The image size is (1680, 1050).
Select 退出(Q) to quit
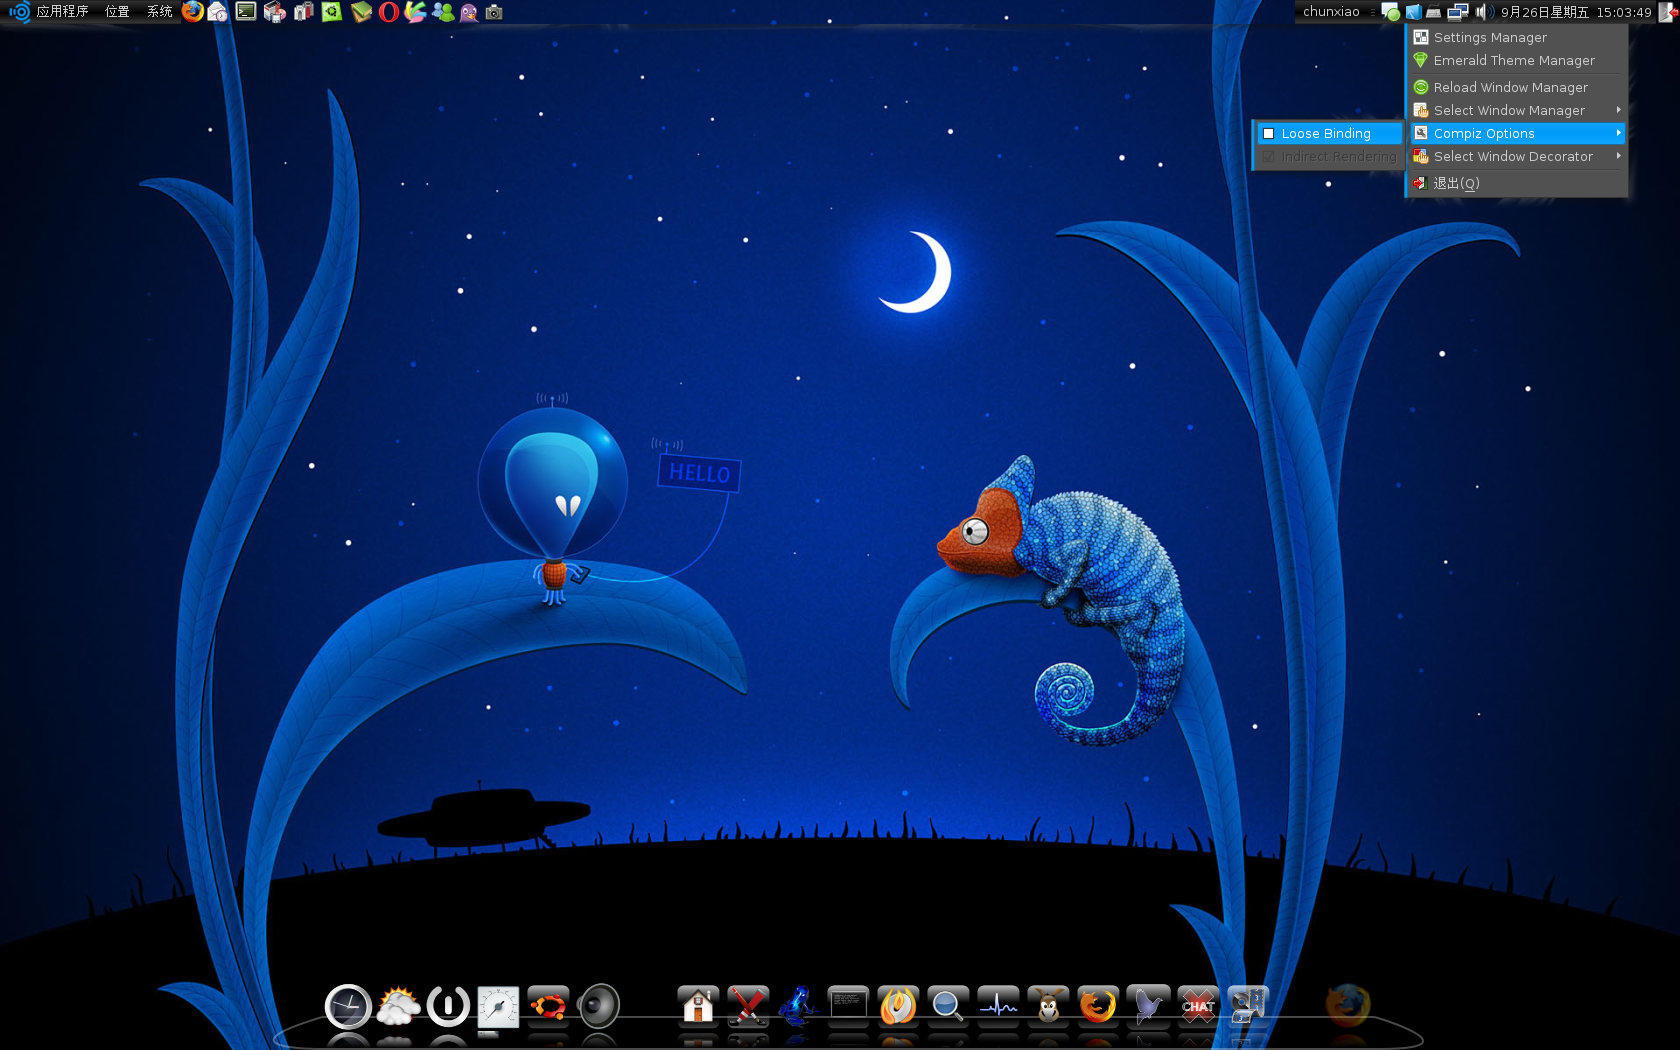[1518, 183]
